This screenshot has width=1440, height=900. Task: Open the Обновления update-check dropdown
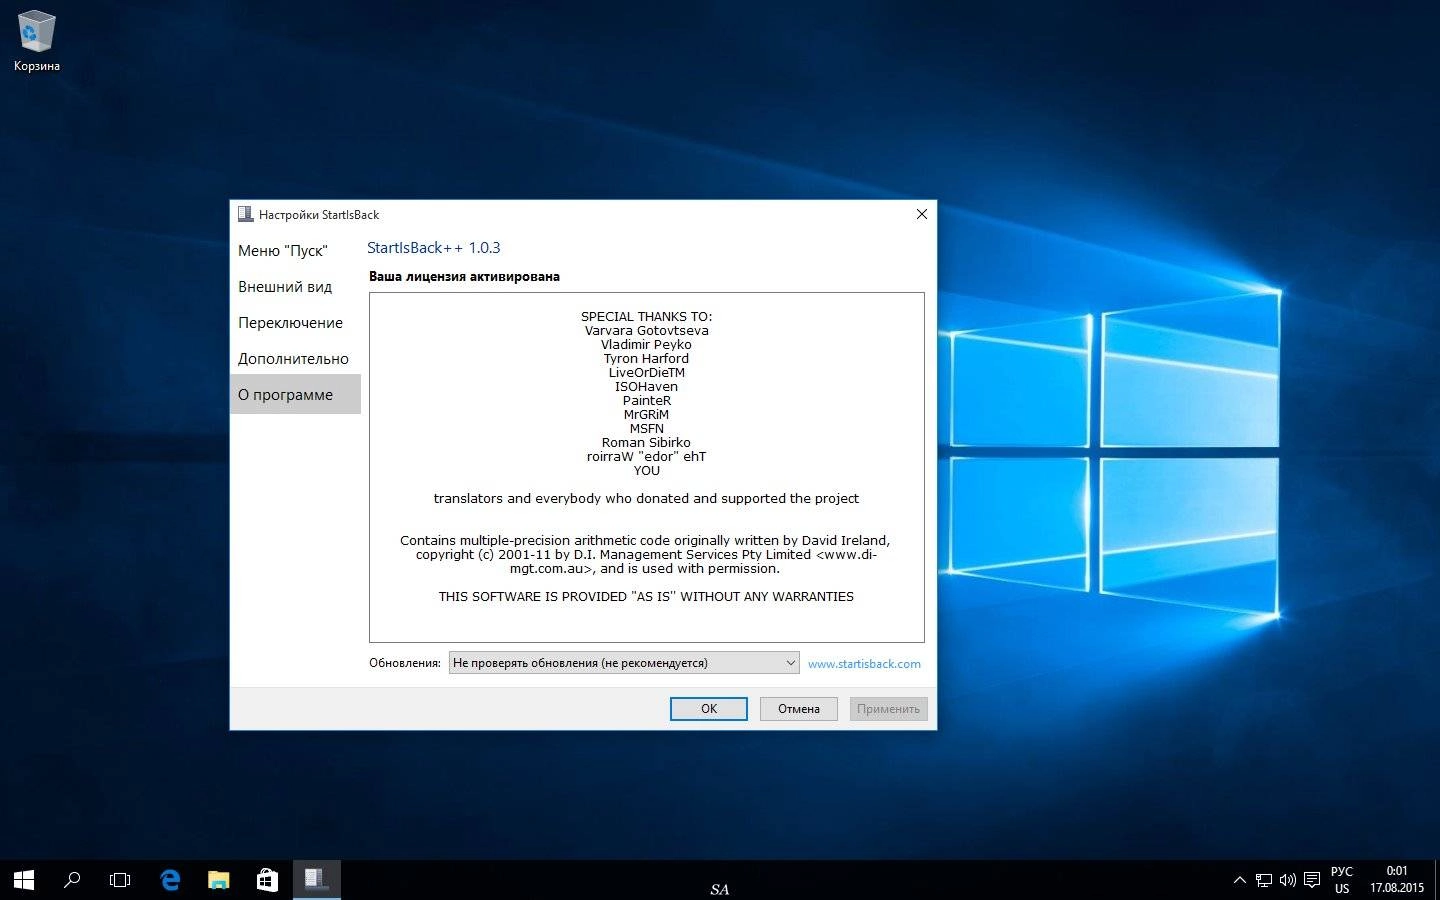tap(624, 663)
